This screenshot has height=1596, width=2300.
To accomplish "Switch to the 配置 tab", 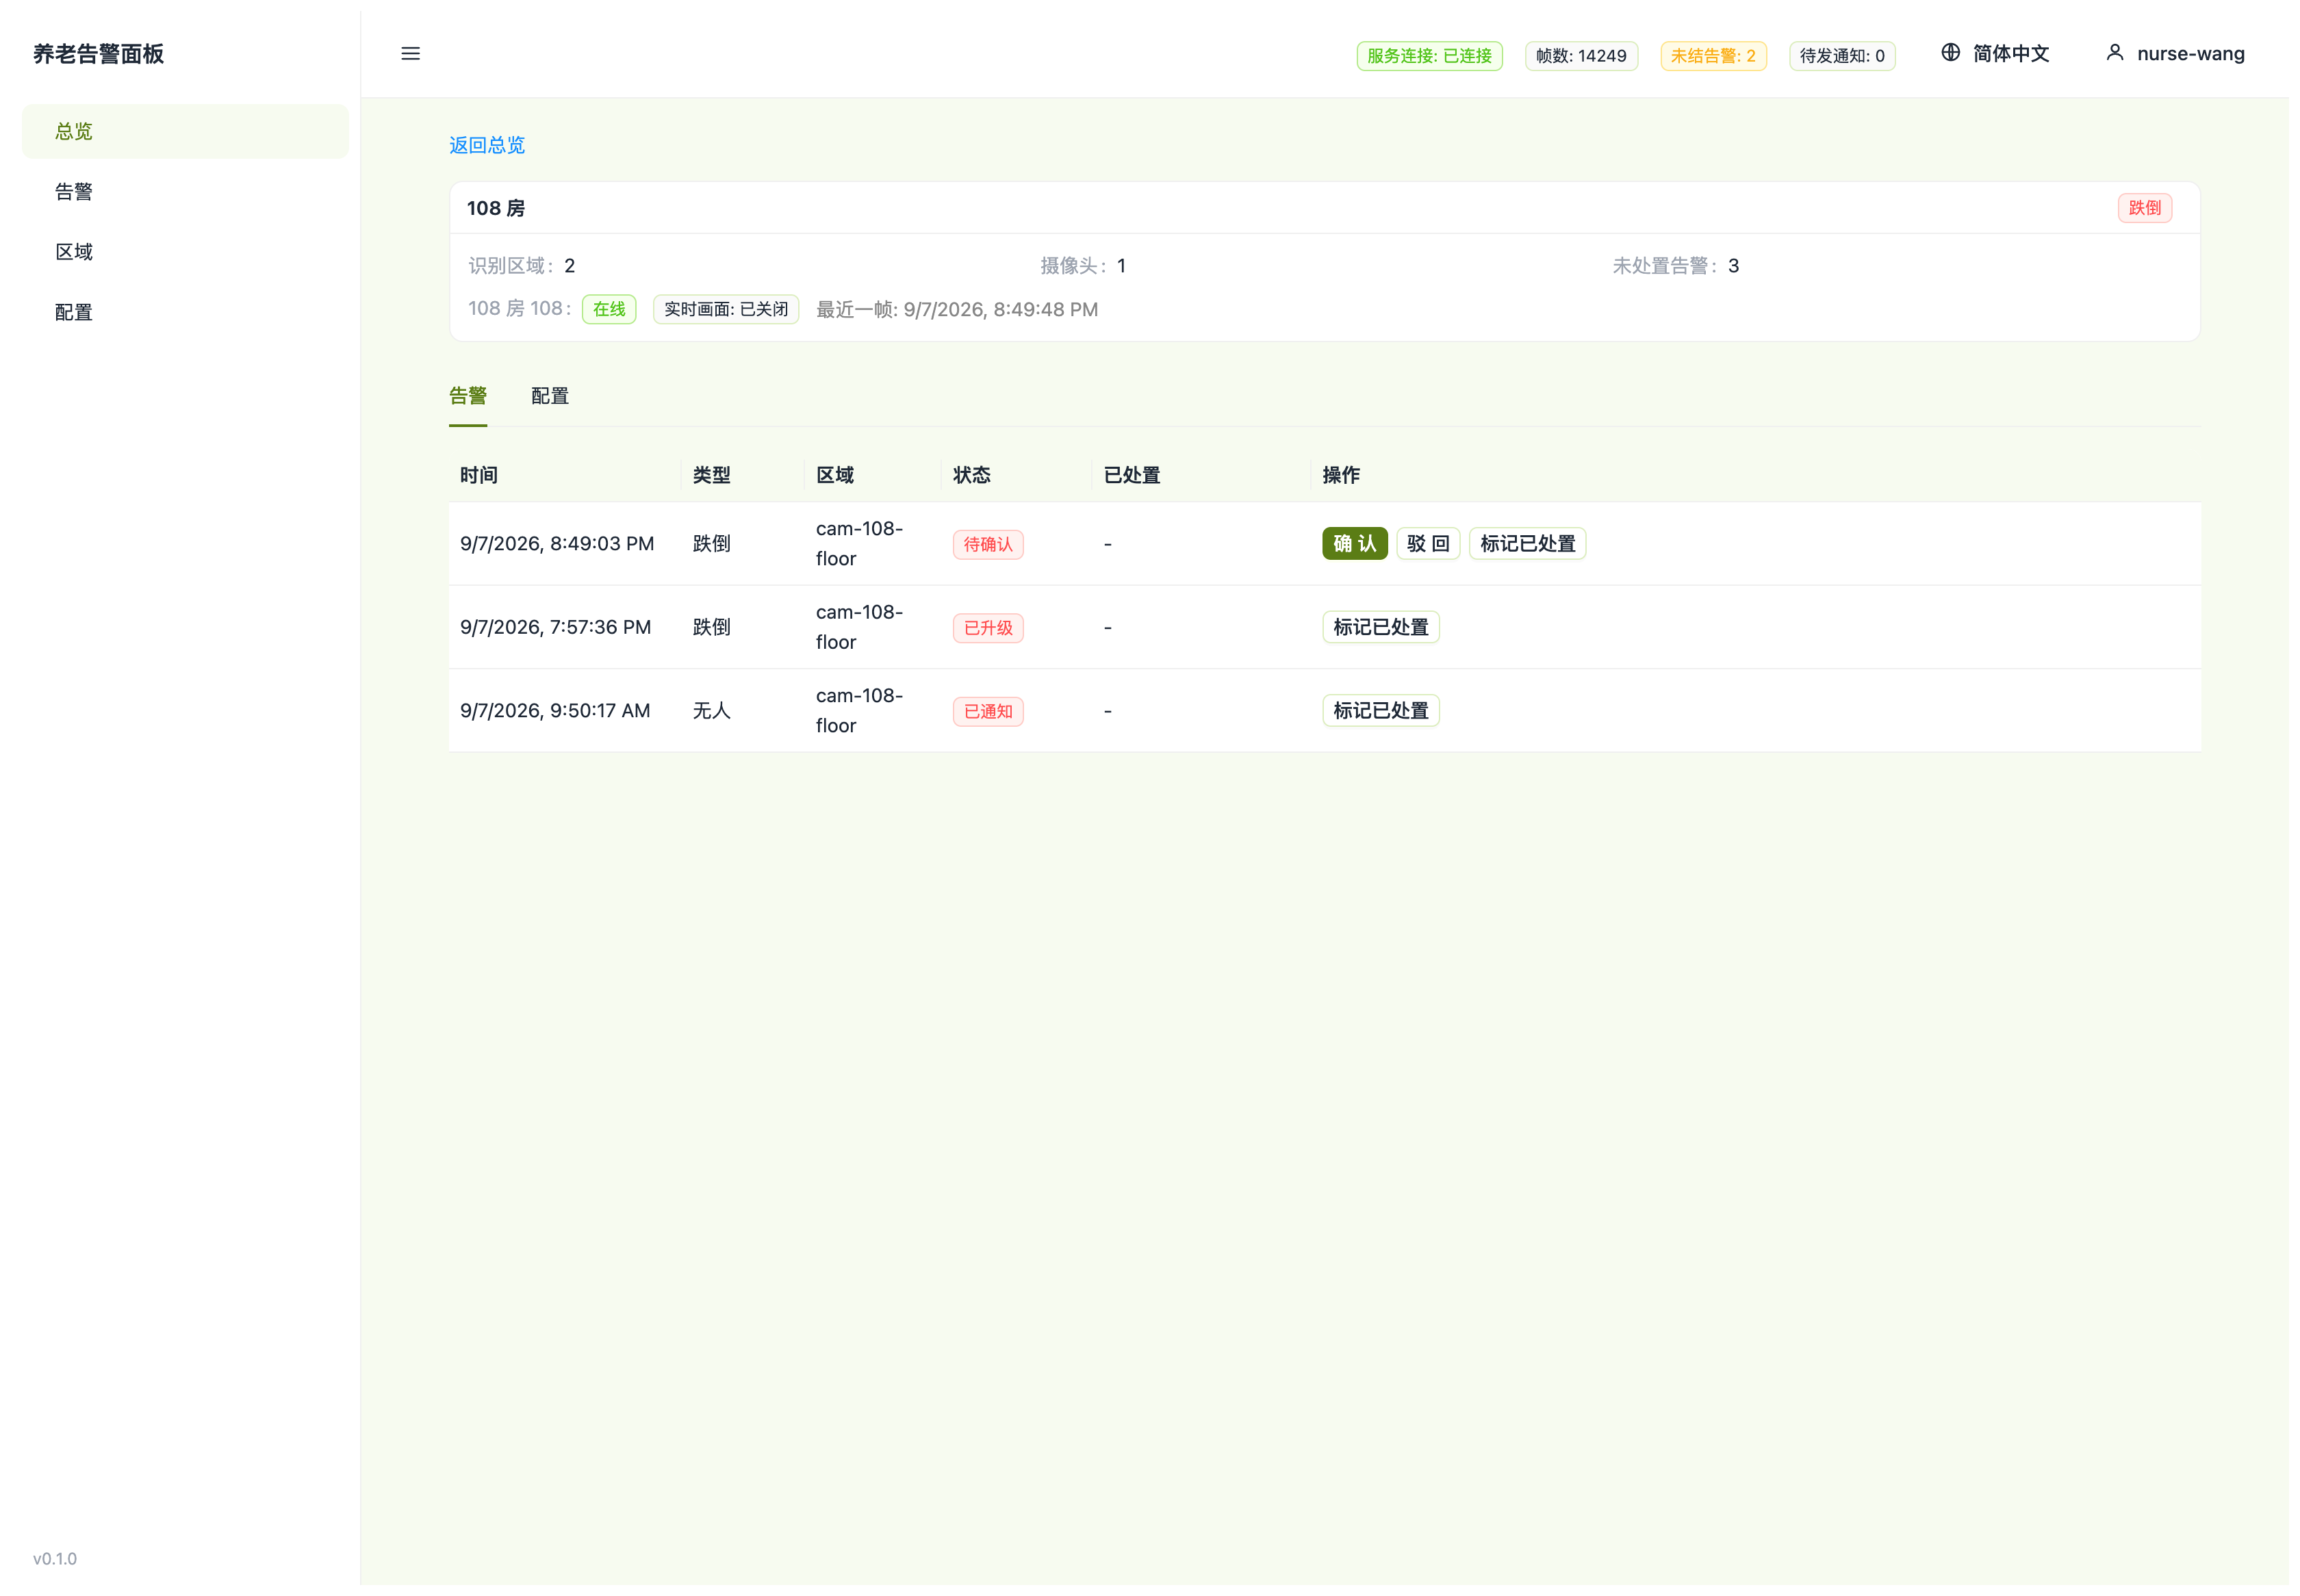I will click(549, 396).
